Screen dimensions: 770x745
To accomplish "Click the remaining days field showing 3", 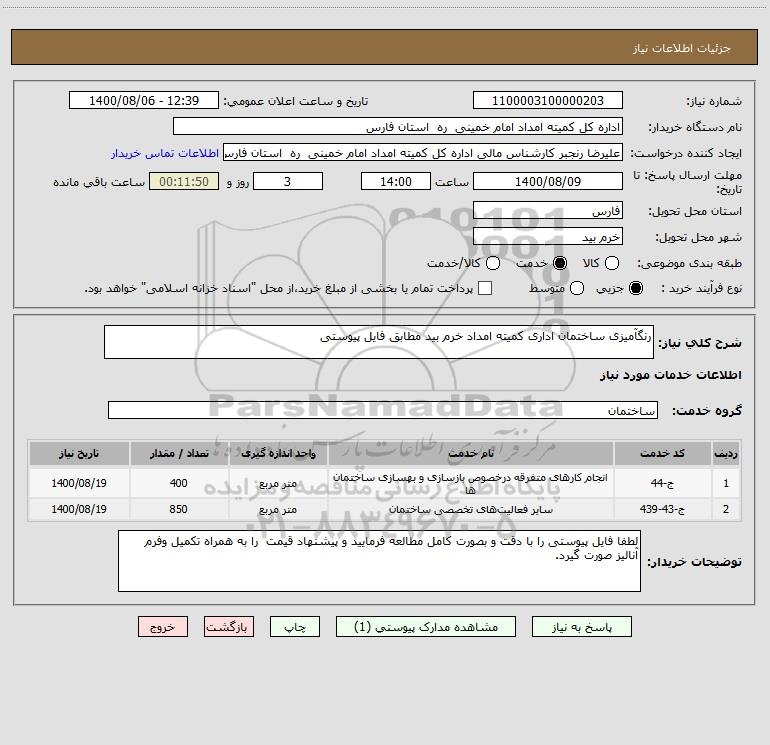I will [288, 181].
